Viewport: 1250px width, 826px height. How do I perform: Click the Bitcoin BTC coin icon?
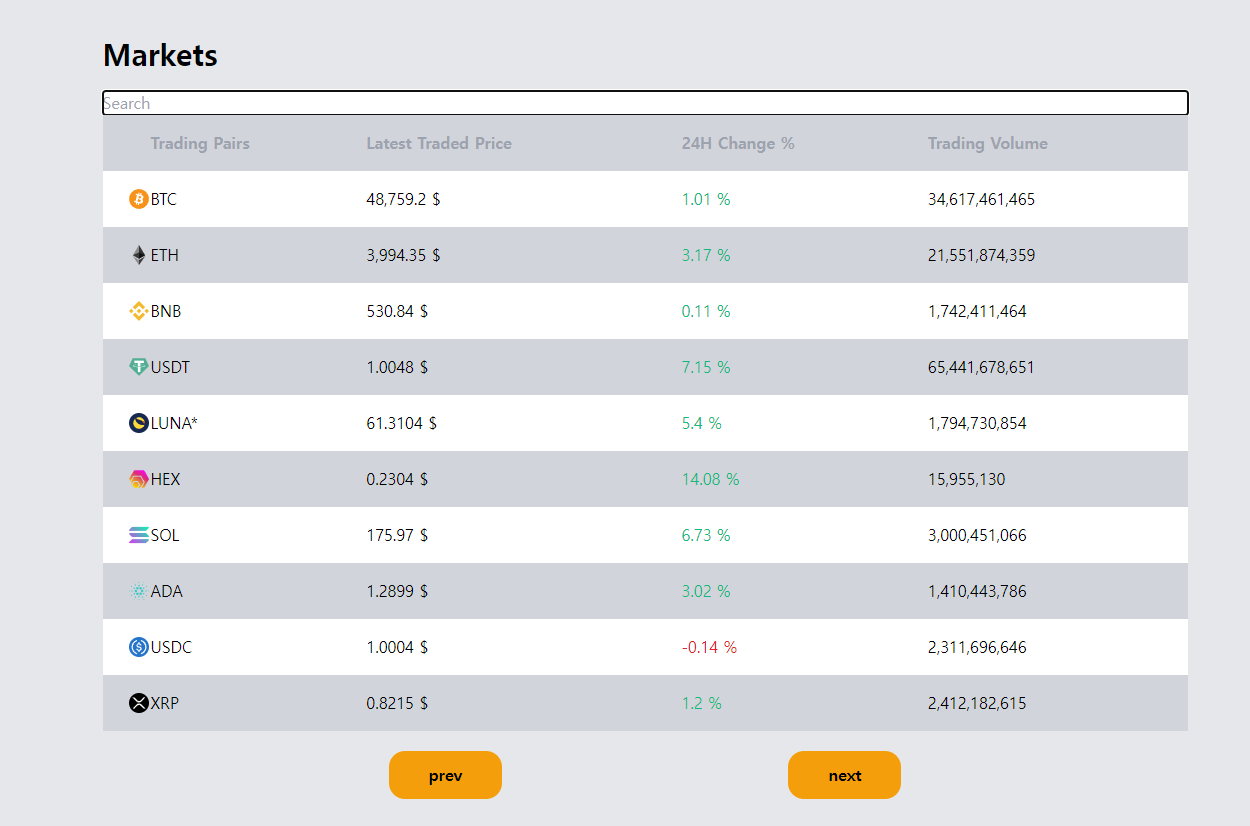coord(139,199)
